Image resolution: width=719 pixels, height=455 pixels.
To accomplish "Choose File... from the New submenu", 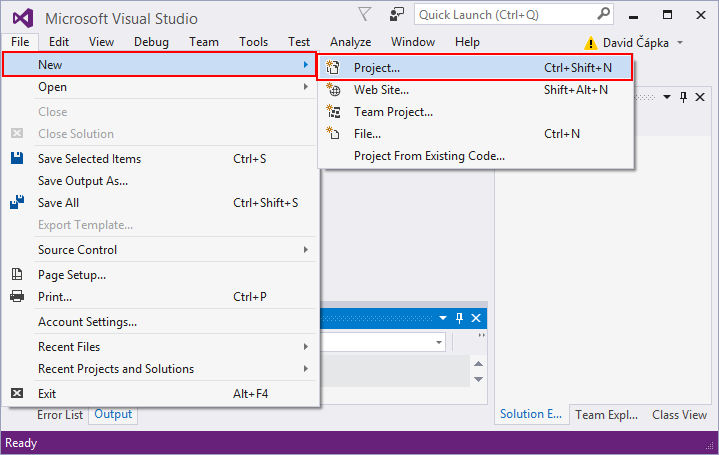I will tap(475, 133).
